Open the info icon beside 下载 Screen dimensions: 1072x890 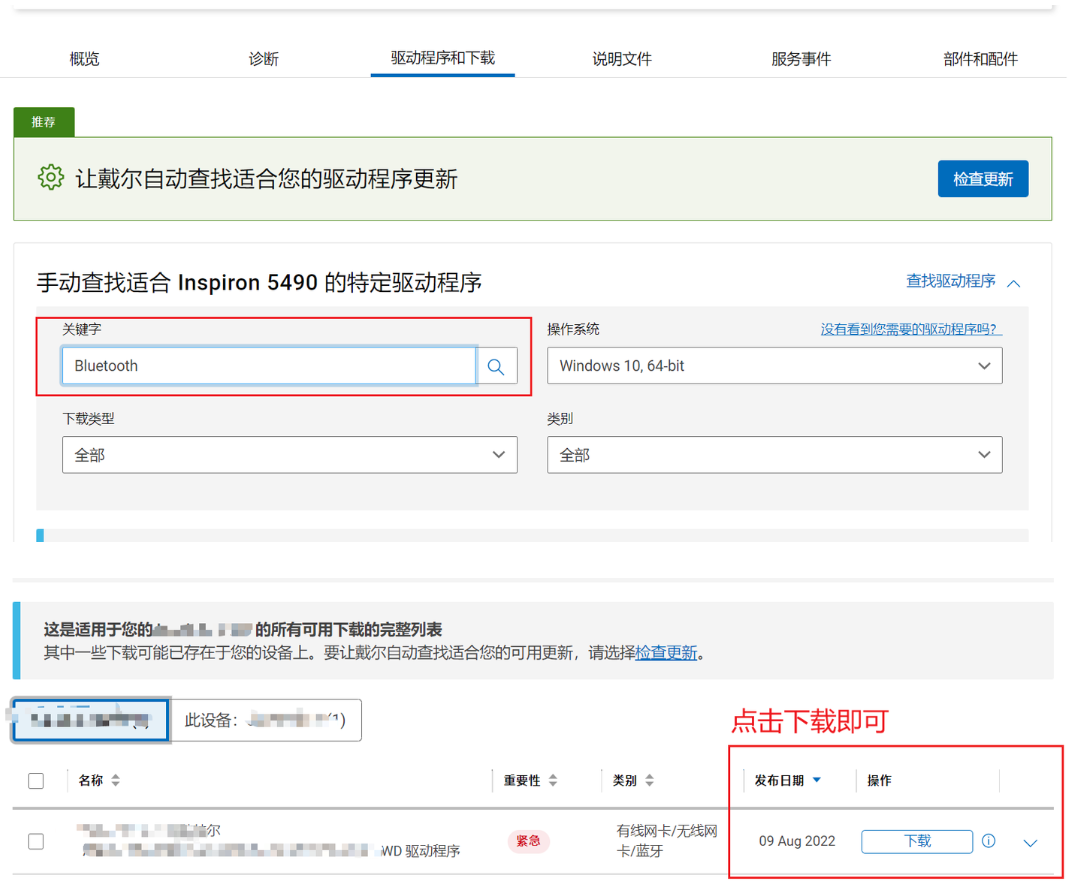point(989,841)
